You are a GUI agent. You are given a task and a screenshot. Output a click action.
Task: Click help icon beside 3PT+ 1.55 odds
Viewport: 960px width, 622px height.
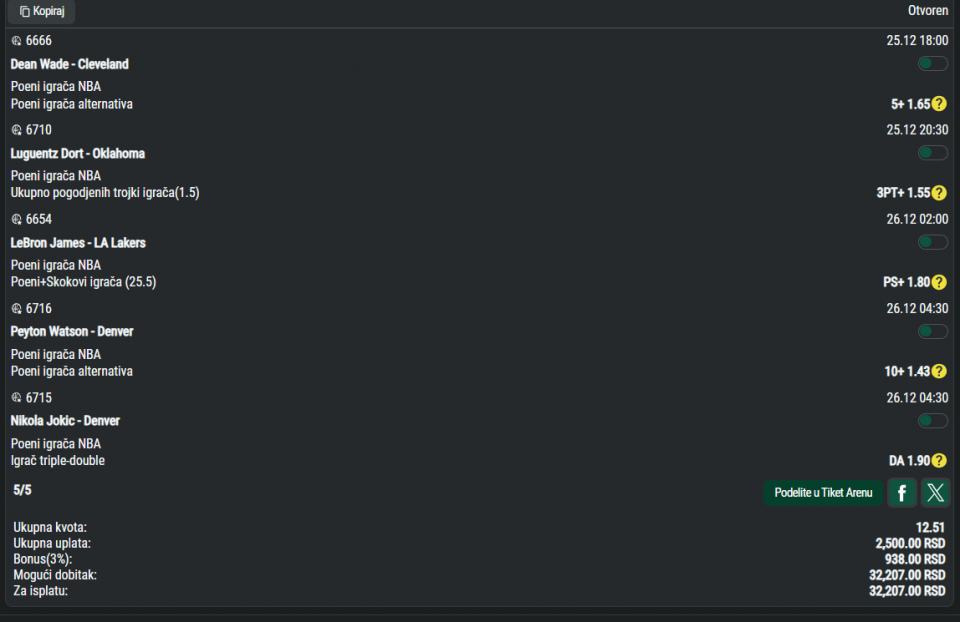pos(939,193)
